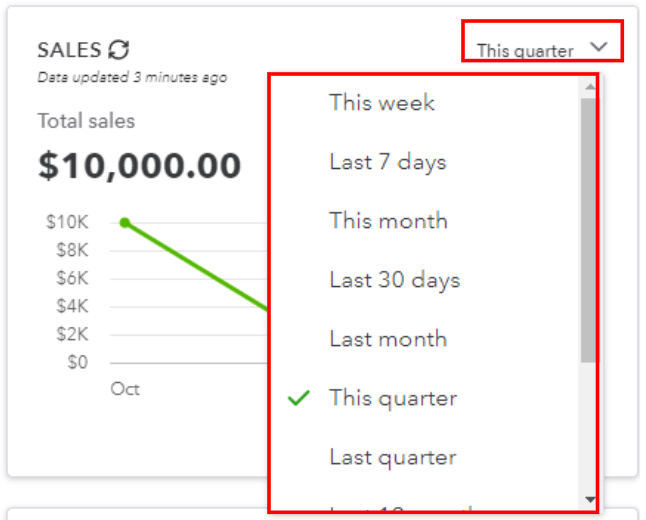Switch the period to Last quarter
Viewport: 646px width, 520px height.
coord(425,457)
